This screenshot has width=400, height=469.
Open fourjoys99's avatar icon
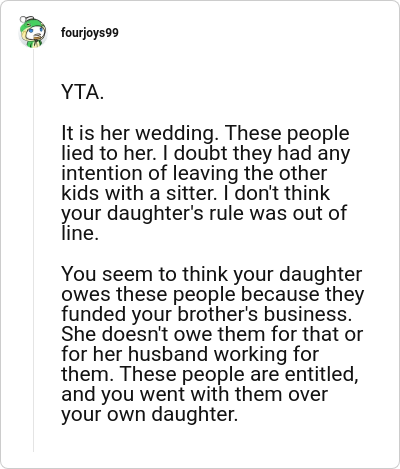click(x=33, y=32)
